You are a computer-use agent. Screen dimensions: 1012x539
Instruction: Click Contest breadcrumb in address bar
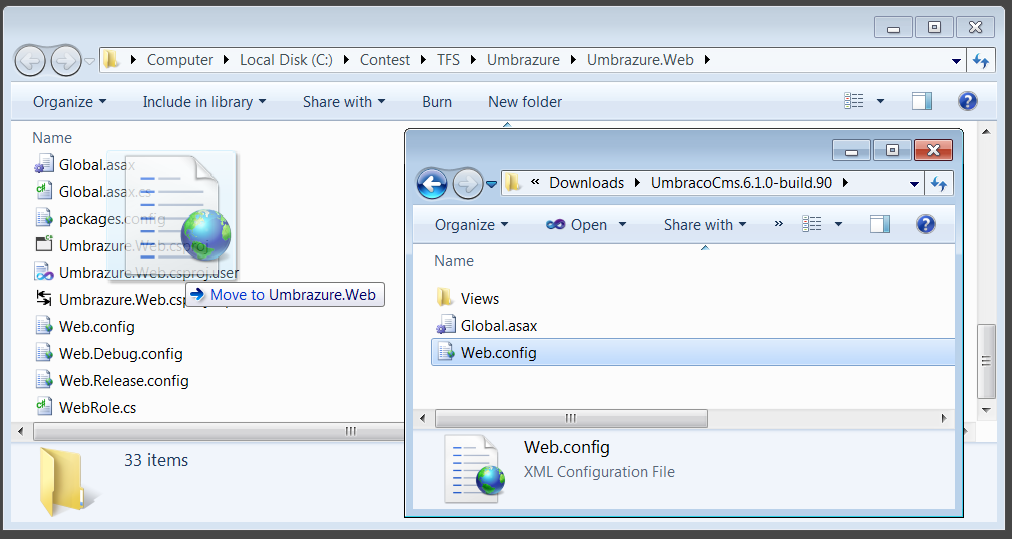[385, 60]
